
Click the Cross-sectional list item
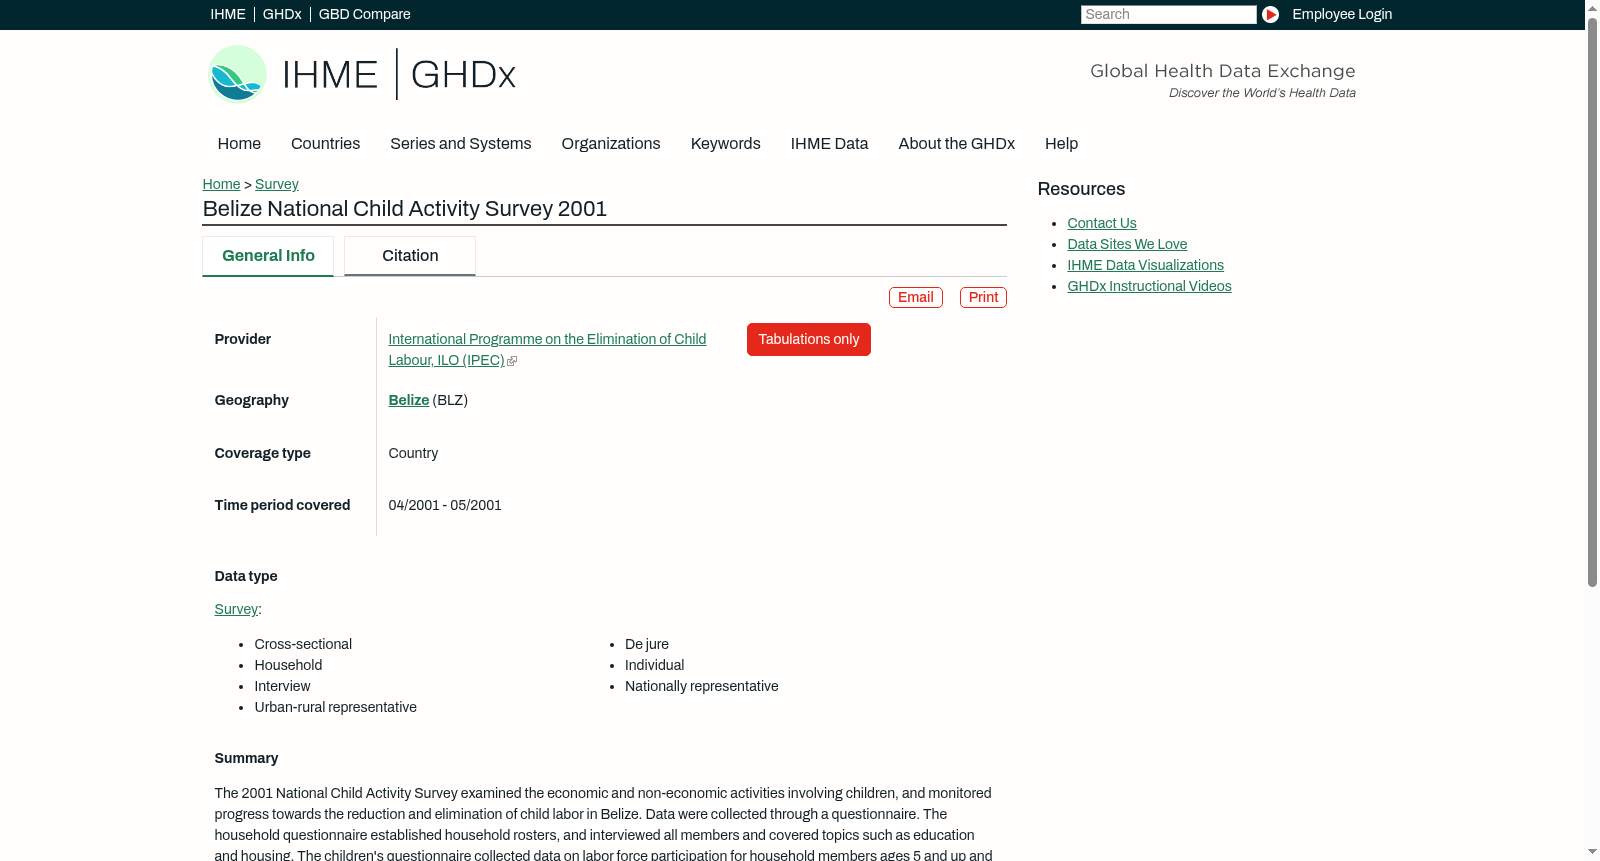(303, 644)
